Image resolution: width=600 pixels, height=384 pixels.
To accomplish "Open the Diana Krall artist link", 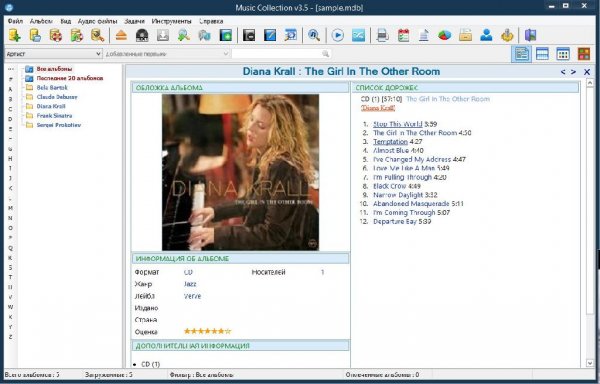I will click(378, 108).
